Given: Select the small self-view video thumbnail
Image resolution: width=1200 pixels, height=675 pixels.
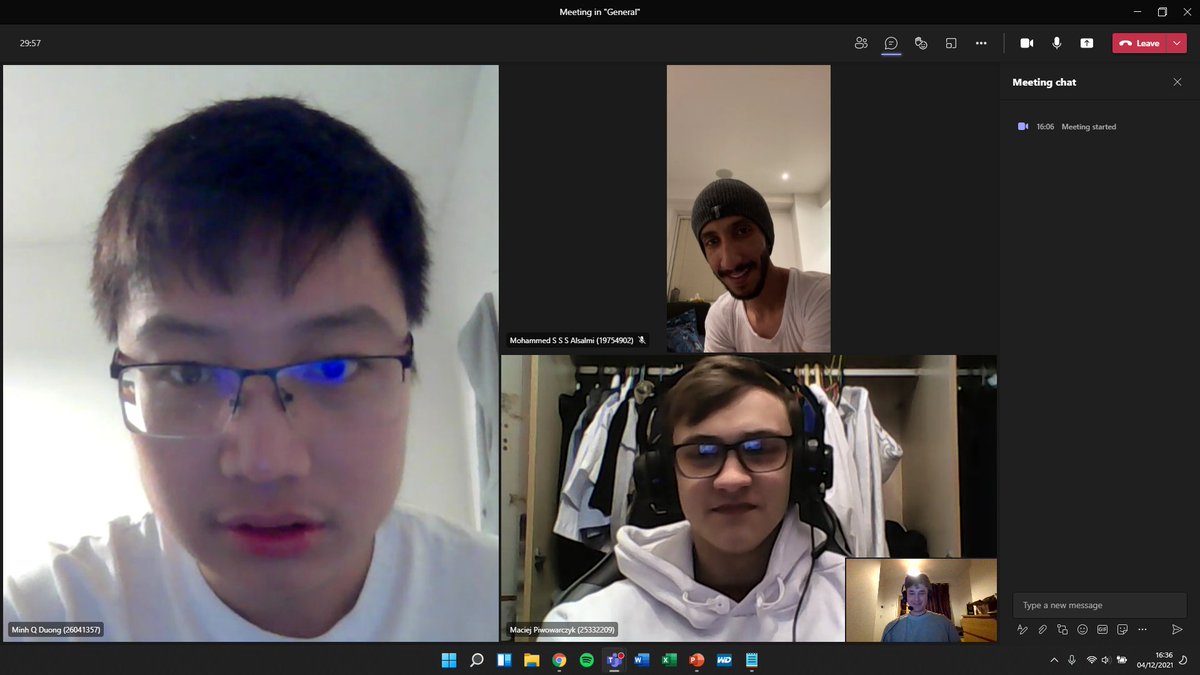Looking at the screenshot, I should (x=921, y=600).
